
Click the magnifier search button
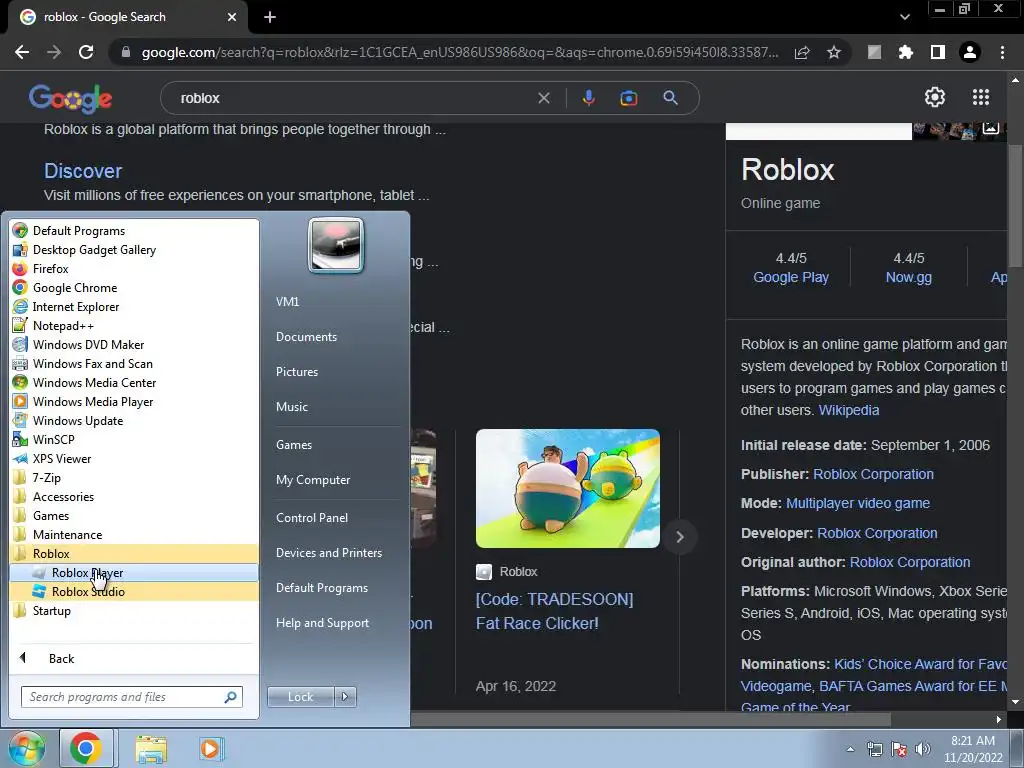(x=671, y=98)
